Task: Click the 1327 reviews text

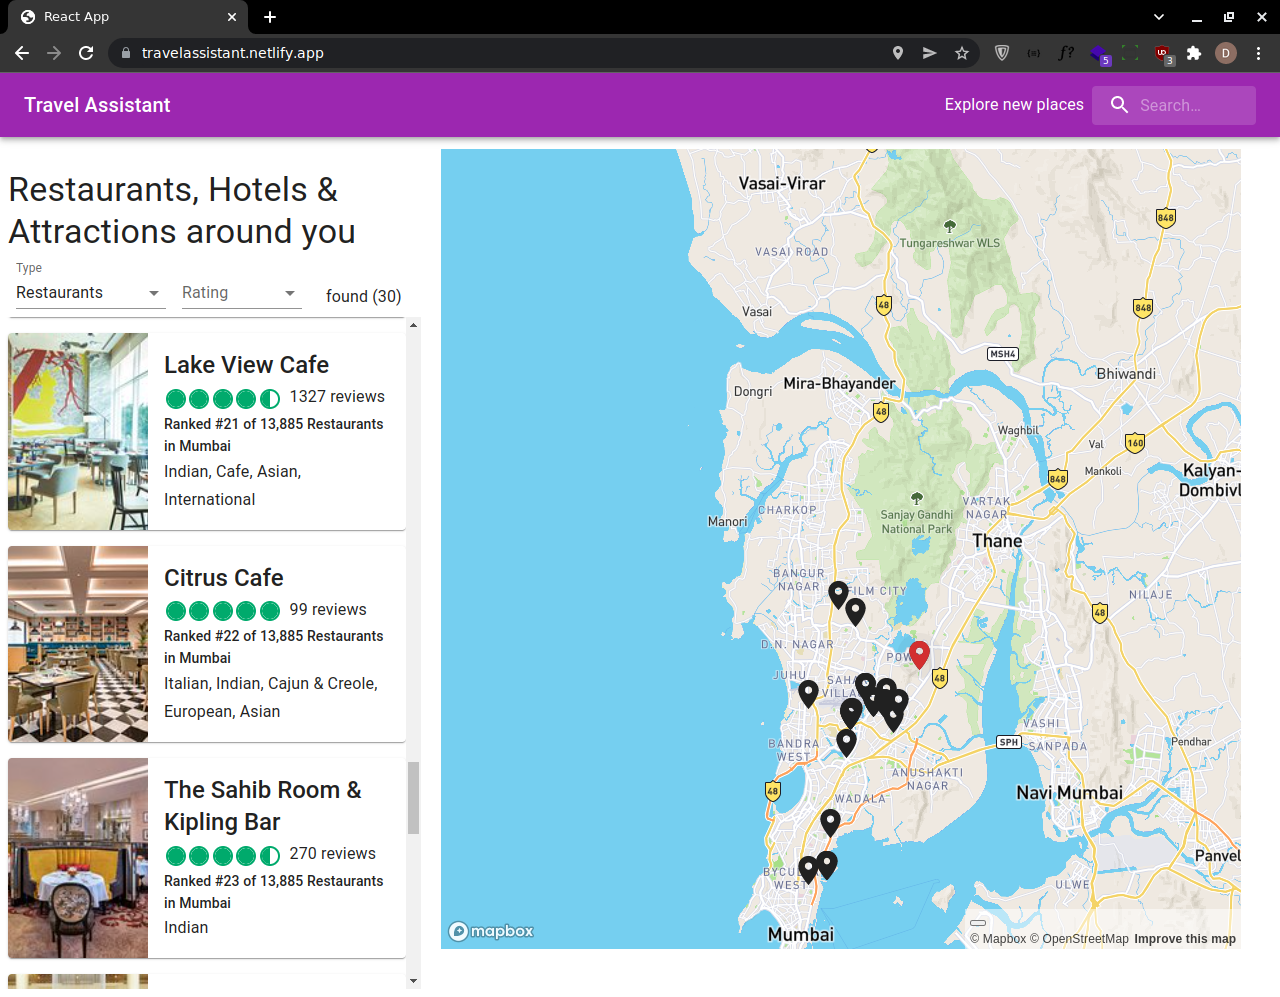Action: 337,397
